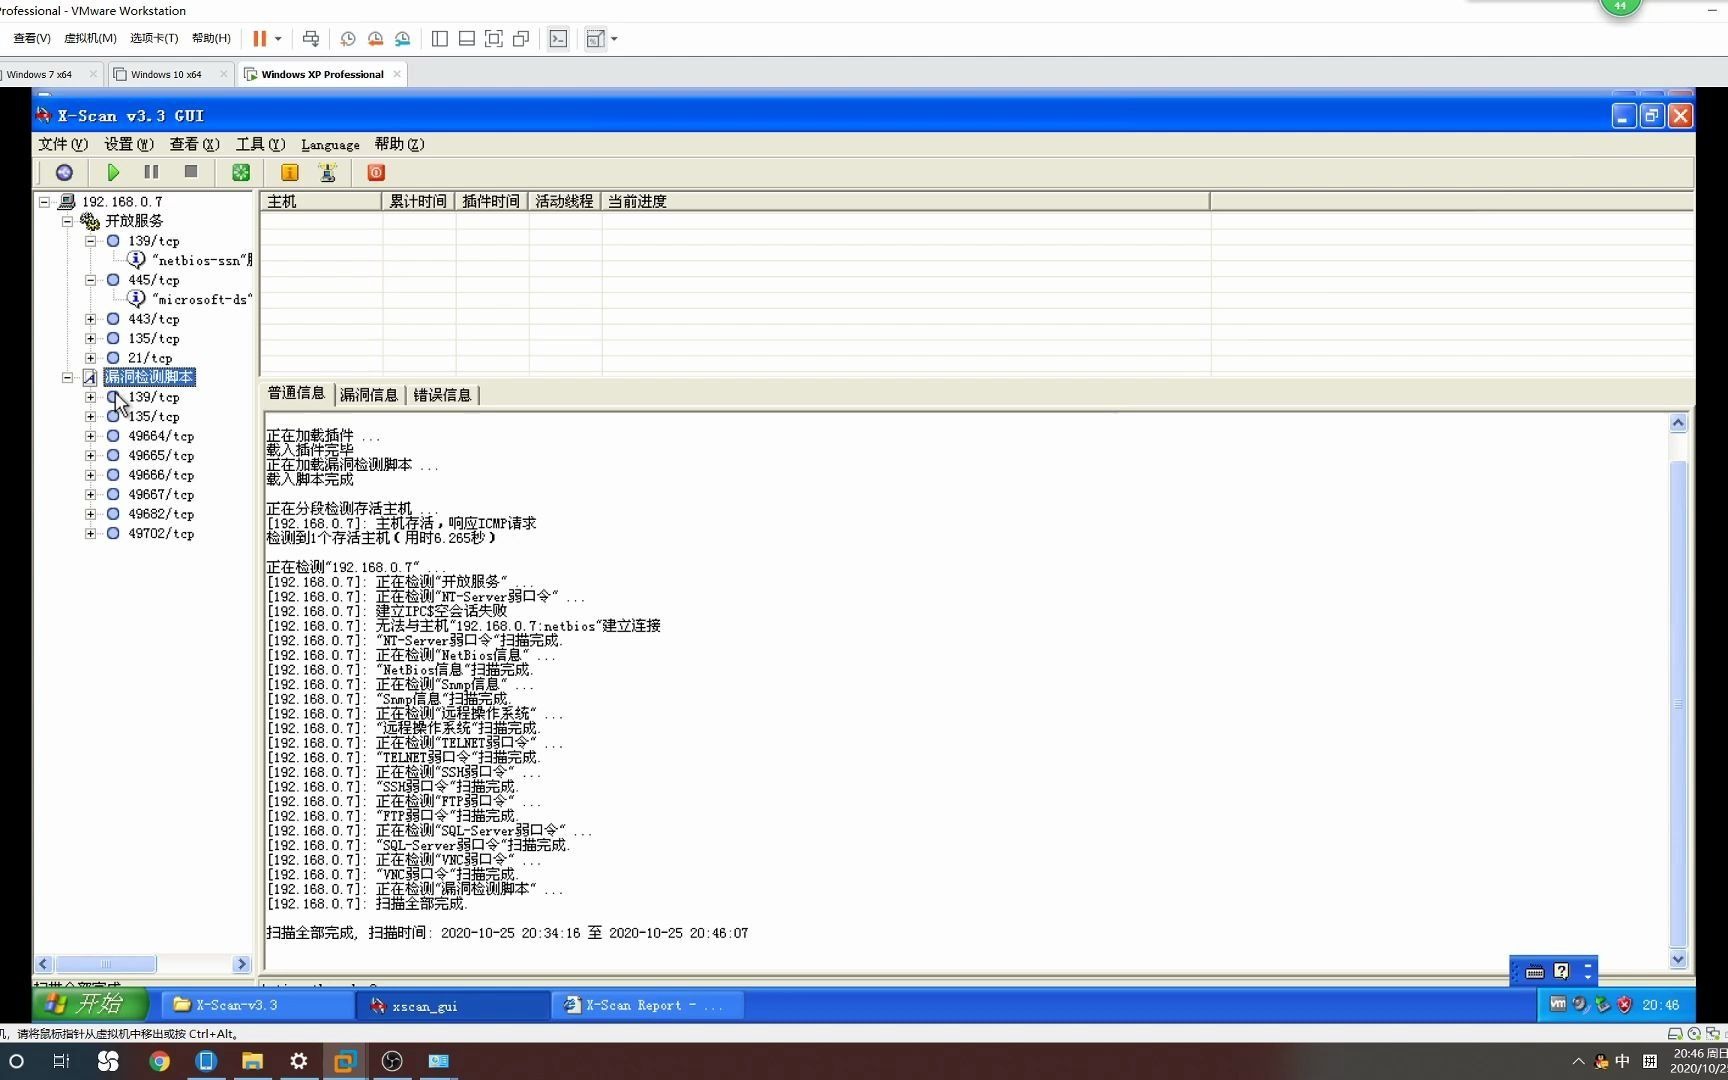This screenshot has height=1080, width=1728.
Task: Open VMware snapshot manager icon
Action: 402,39
